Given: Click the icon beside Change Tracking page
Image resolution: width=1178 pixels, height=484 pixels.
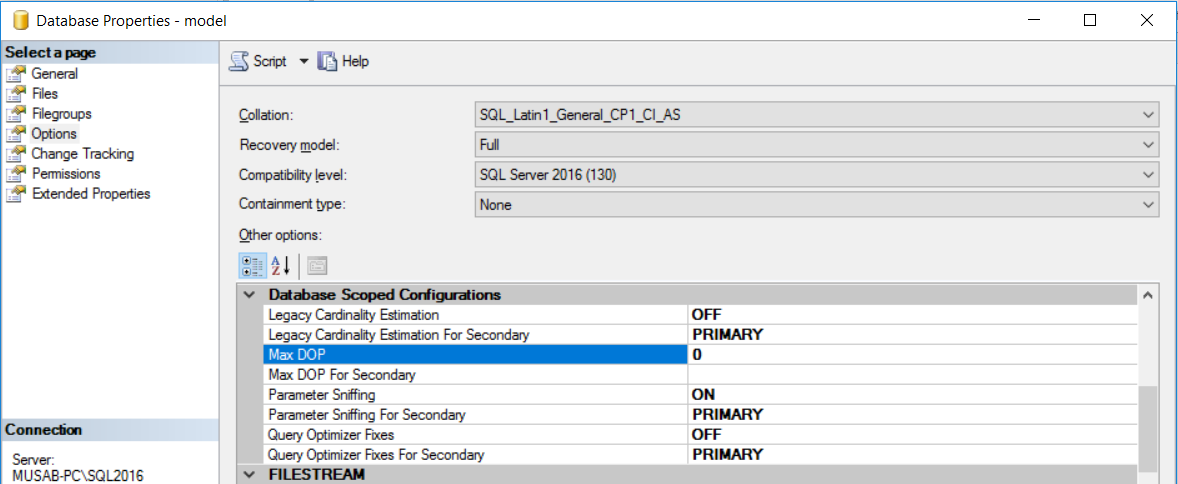Looking at the screenshot, I should pyautogui.click(x=16, y=154).
